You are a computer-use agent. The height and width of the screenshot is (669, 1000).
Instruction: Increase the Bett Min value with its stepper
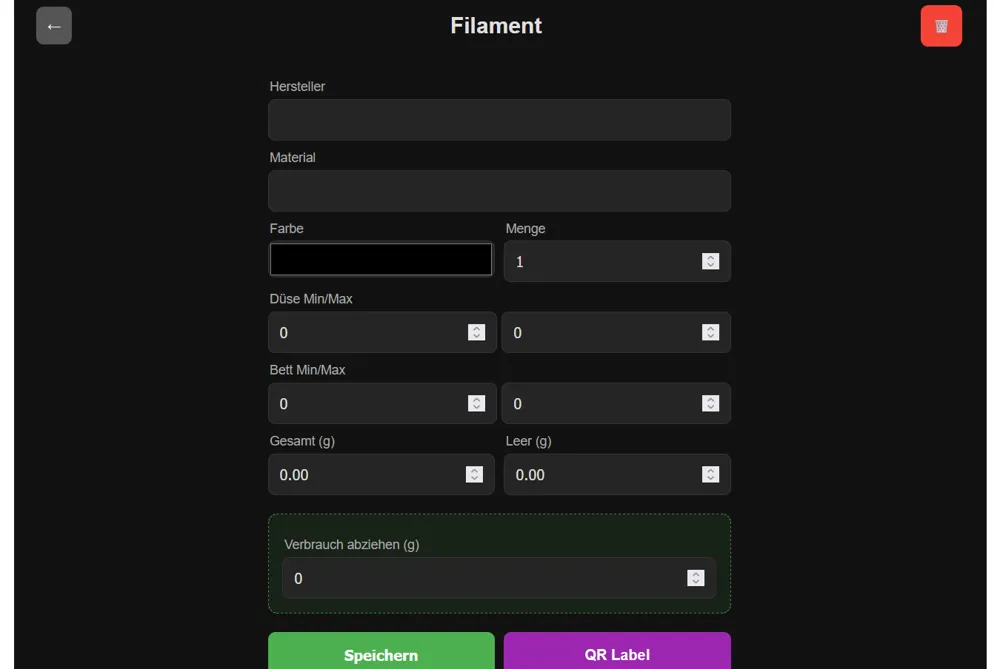tap(477, 399)
